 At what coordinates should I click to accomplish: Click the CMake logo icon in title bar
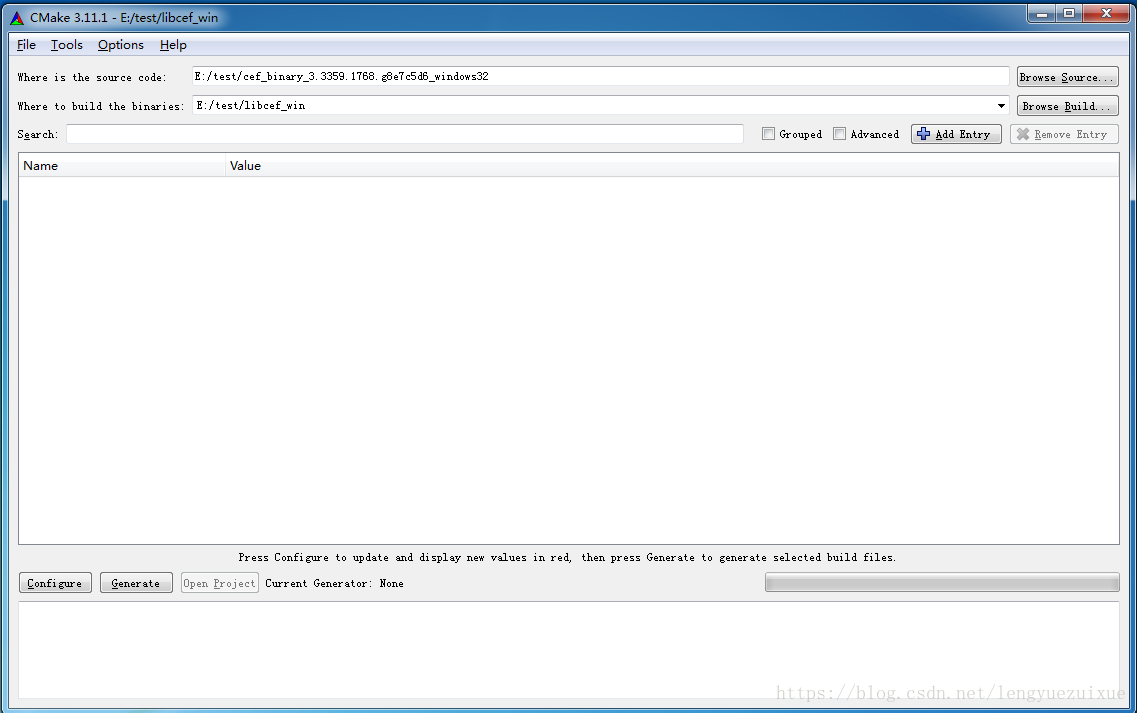click(x=17, y=17)
